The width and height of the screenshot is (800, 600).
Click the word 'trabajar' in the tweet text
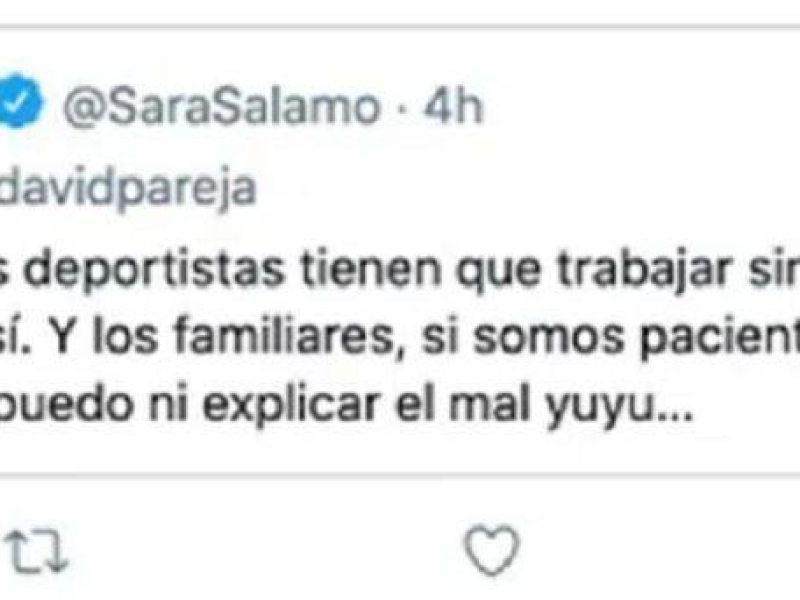pos(643,271)
